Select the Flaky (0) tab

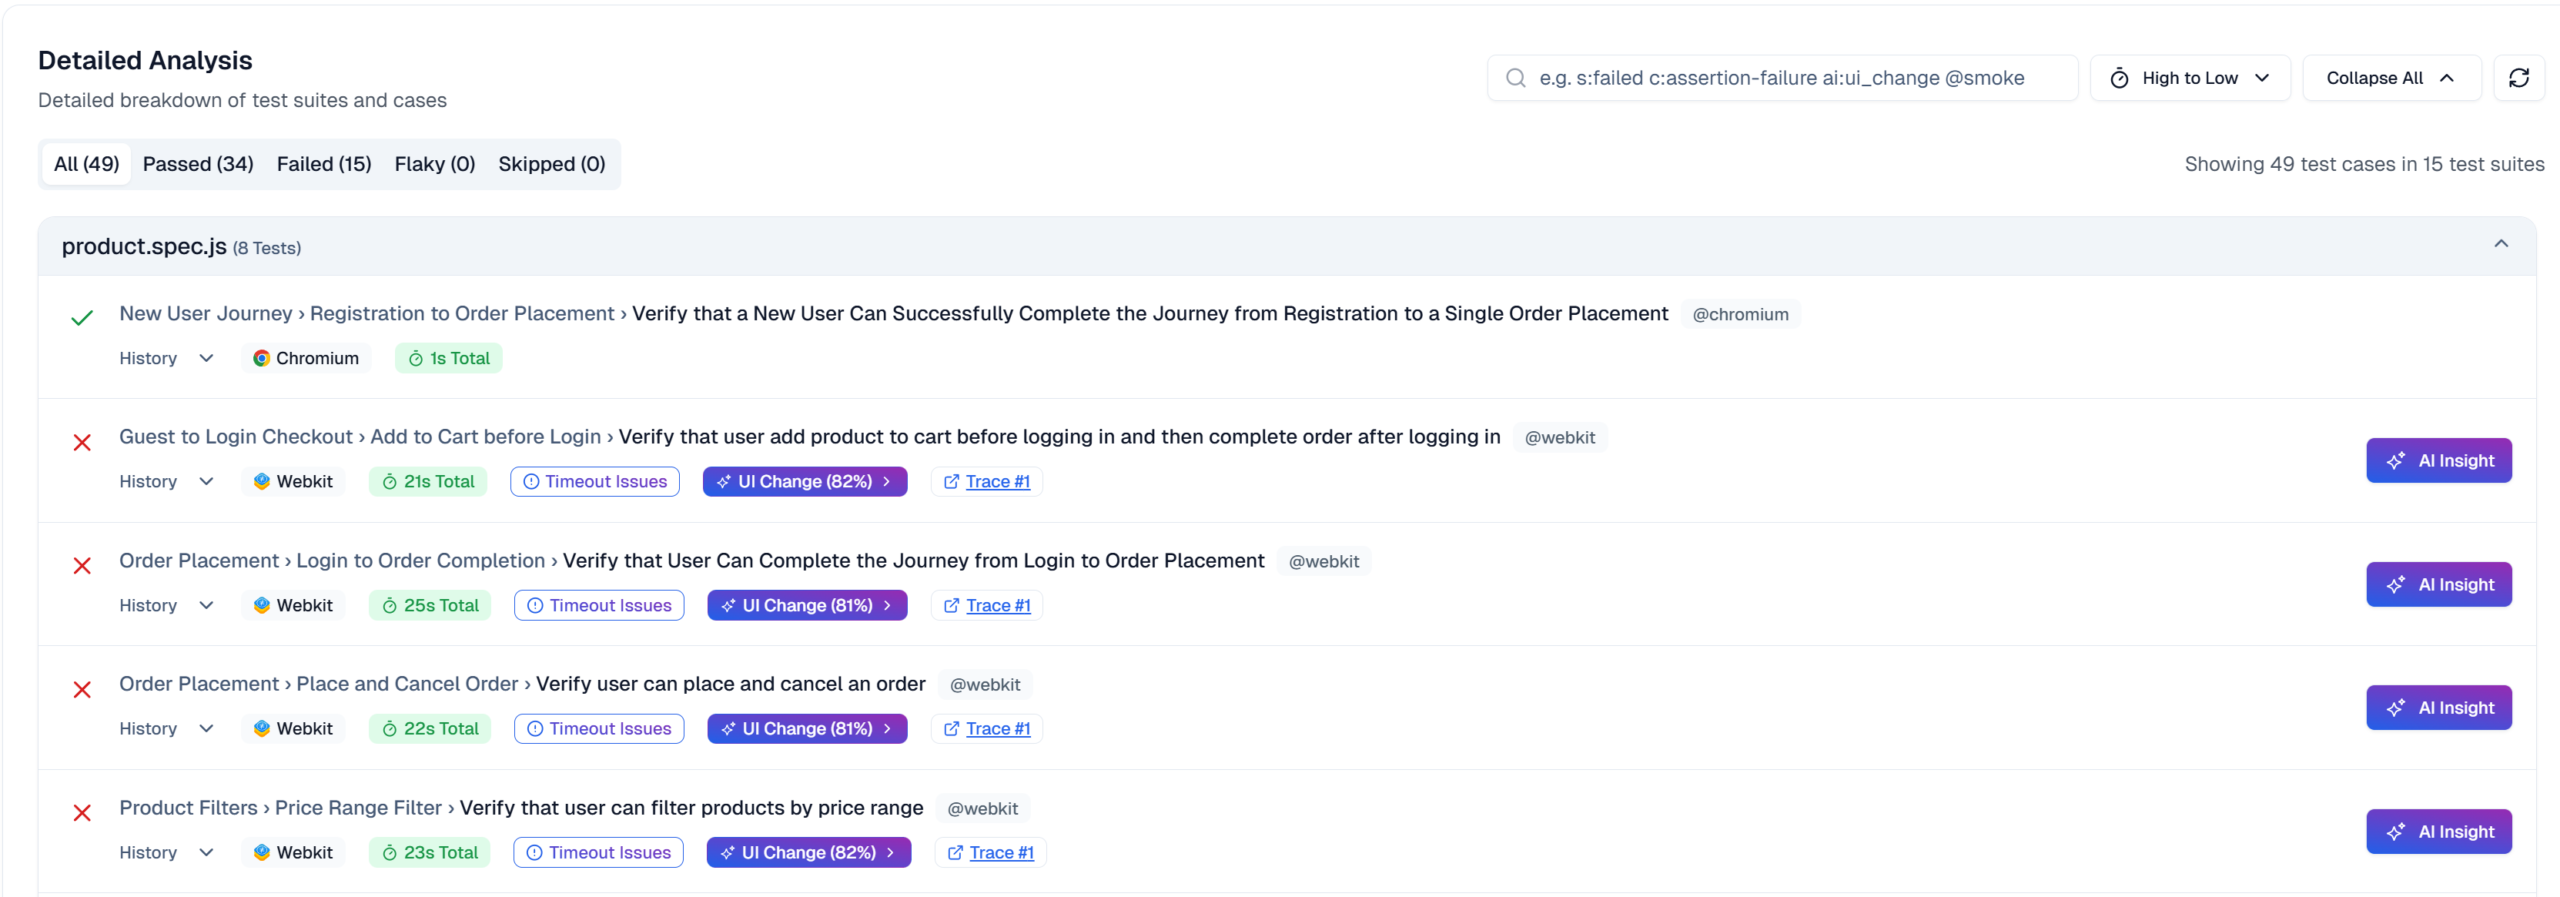pos(434,164)
